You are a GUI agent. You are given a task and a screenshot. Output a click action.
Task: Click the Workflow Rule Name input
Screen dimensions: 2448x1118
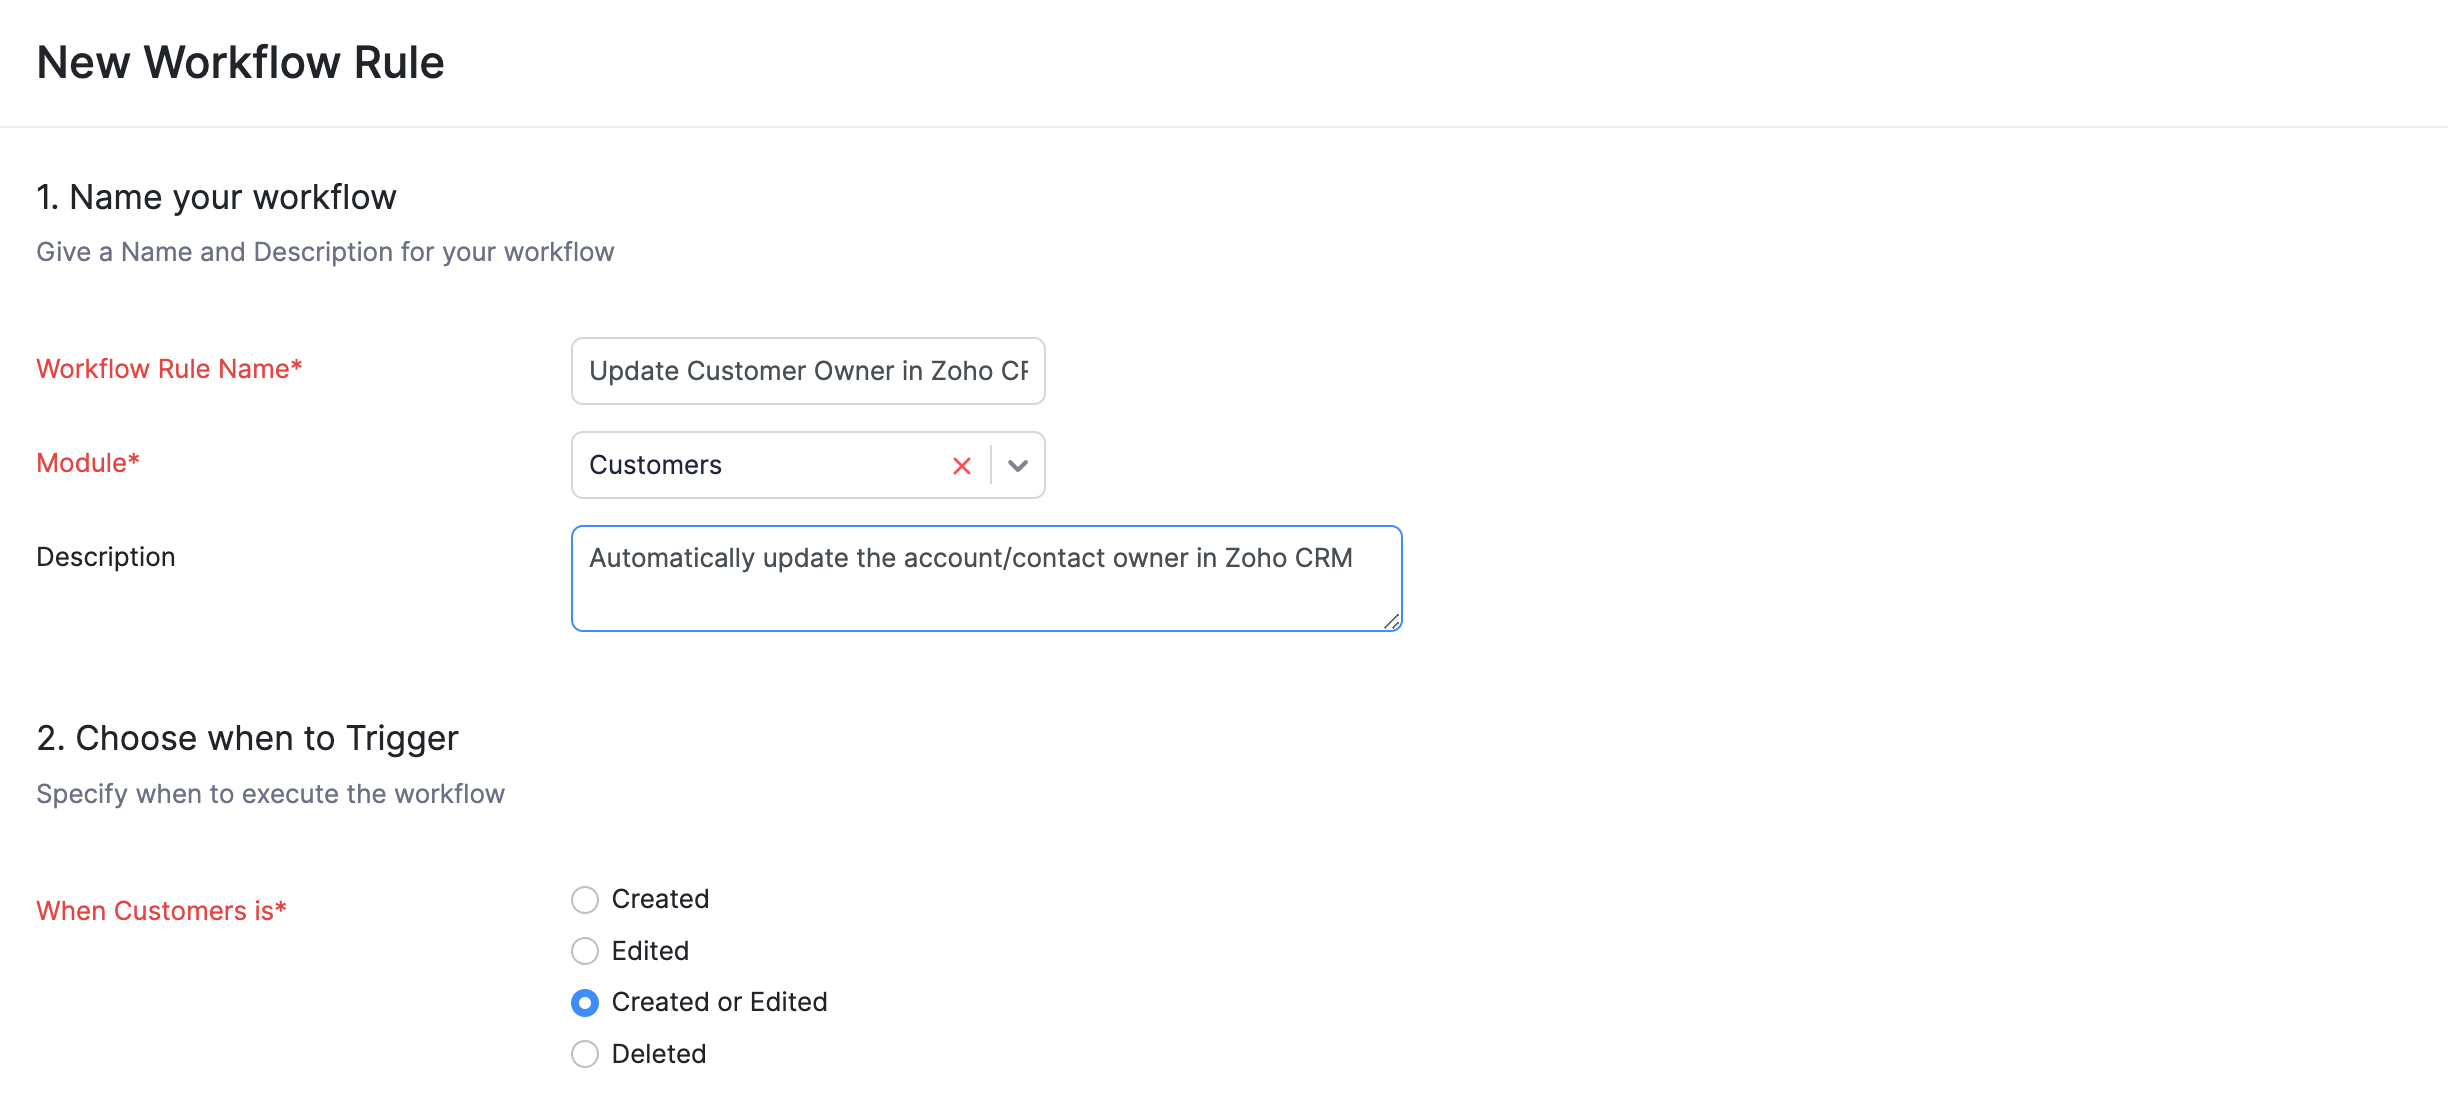[808, 371]
